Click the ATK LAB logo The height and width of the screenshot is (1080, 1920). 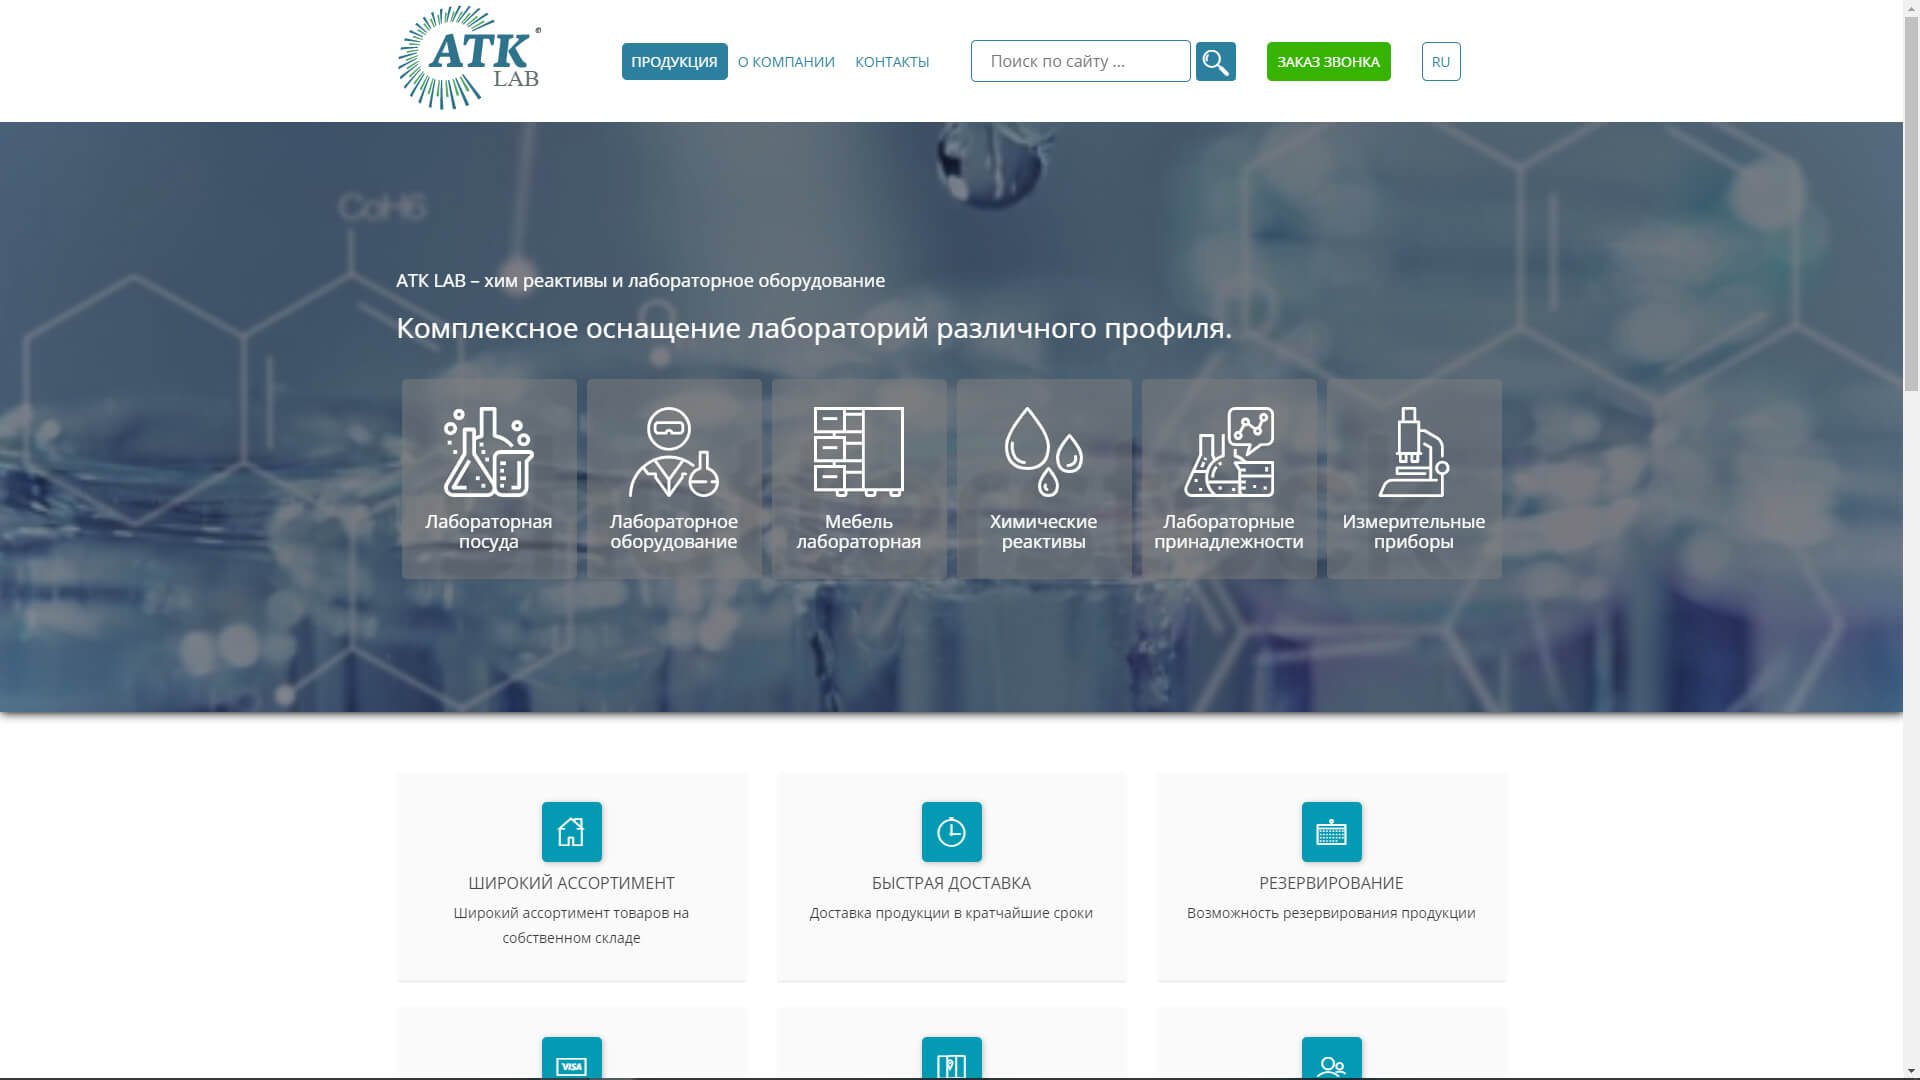point(469,58)
